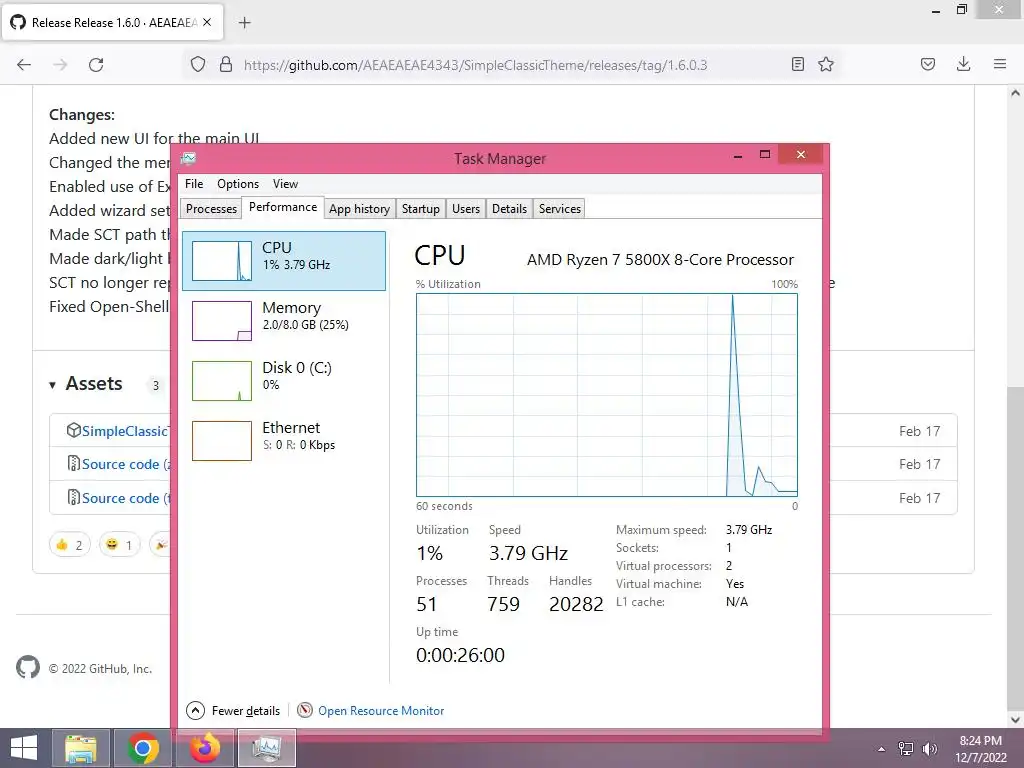The image size is (1024, 768).
Task: Open the Users tab
Action: 466,208
